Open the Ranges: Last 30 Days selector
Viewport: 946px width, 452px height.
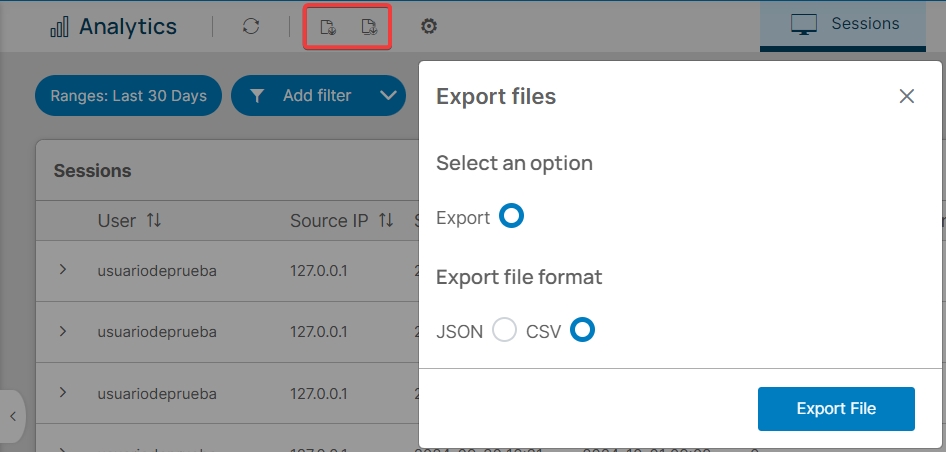pyautogui.click(x=128, y=96)
